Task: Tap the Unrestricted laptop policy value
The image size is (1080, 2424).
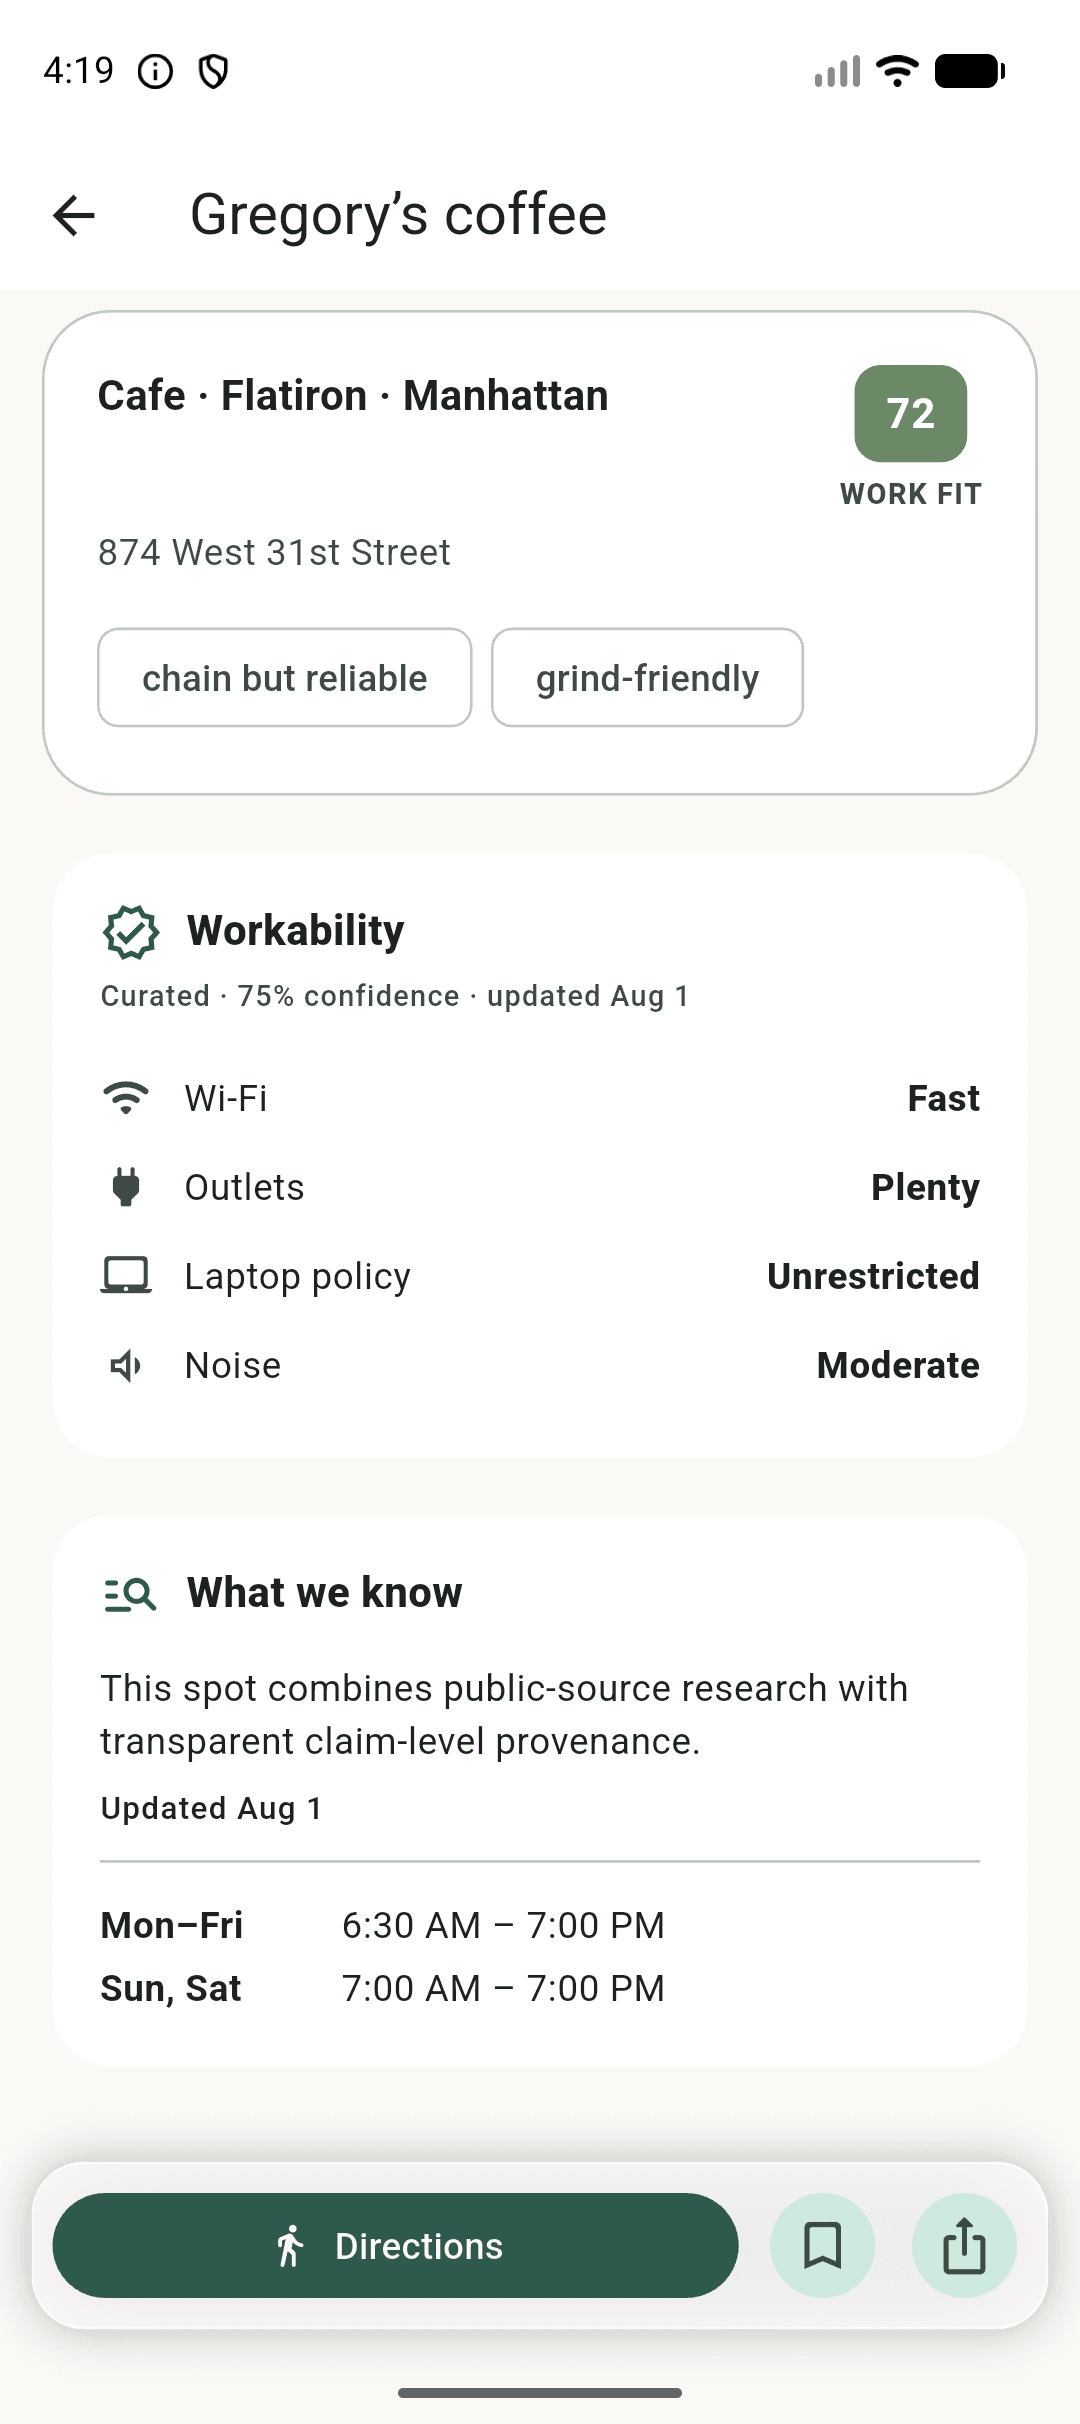Action: click(x=873, y=1276)
